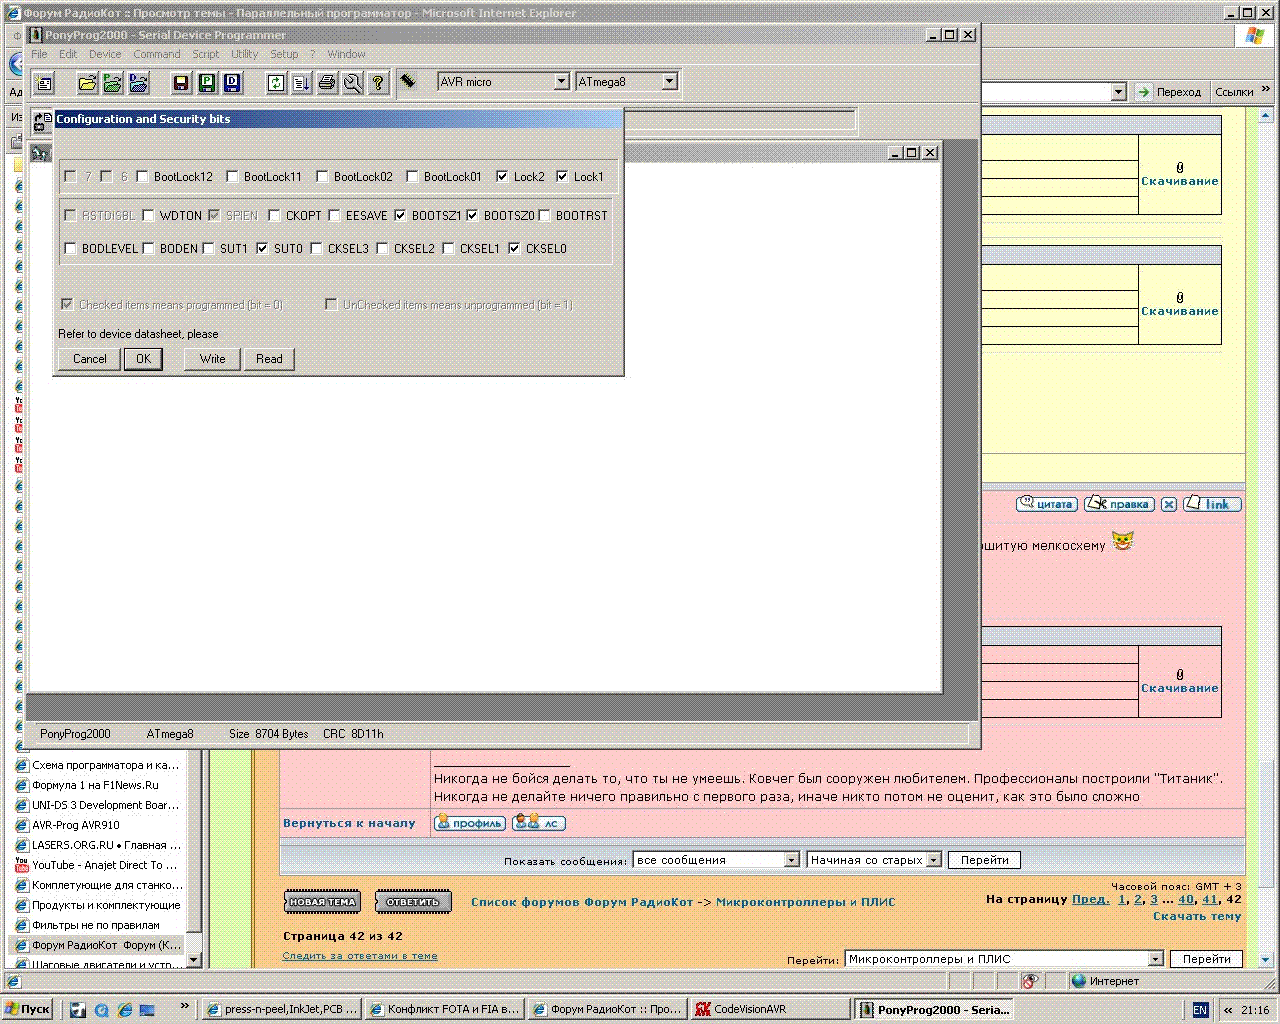Click the New Window toolbar icon

tap(44, 83)
